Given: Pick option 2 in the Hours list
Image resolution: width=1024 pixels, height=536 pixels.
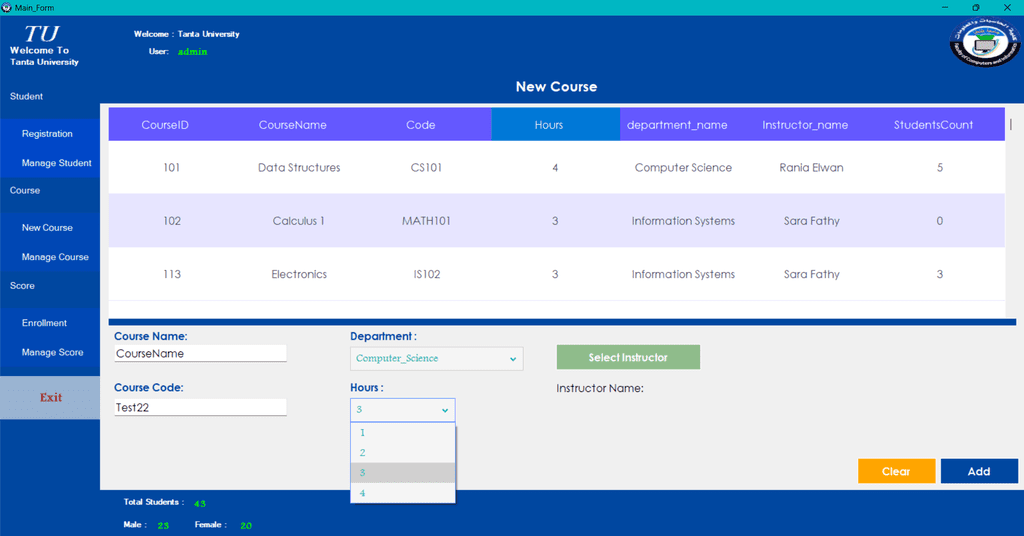Looking at the screenshot, I should pos(403,453).
